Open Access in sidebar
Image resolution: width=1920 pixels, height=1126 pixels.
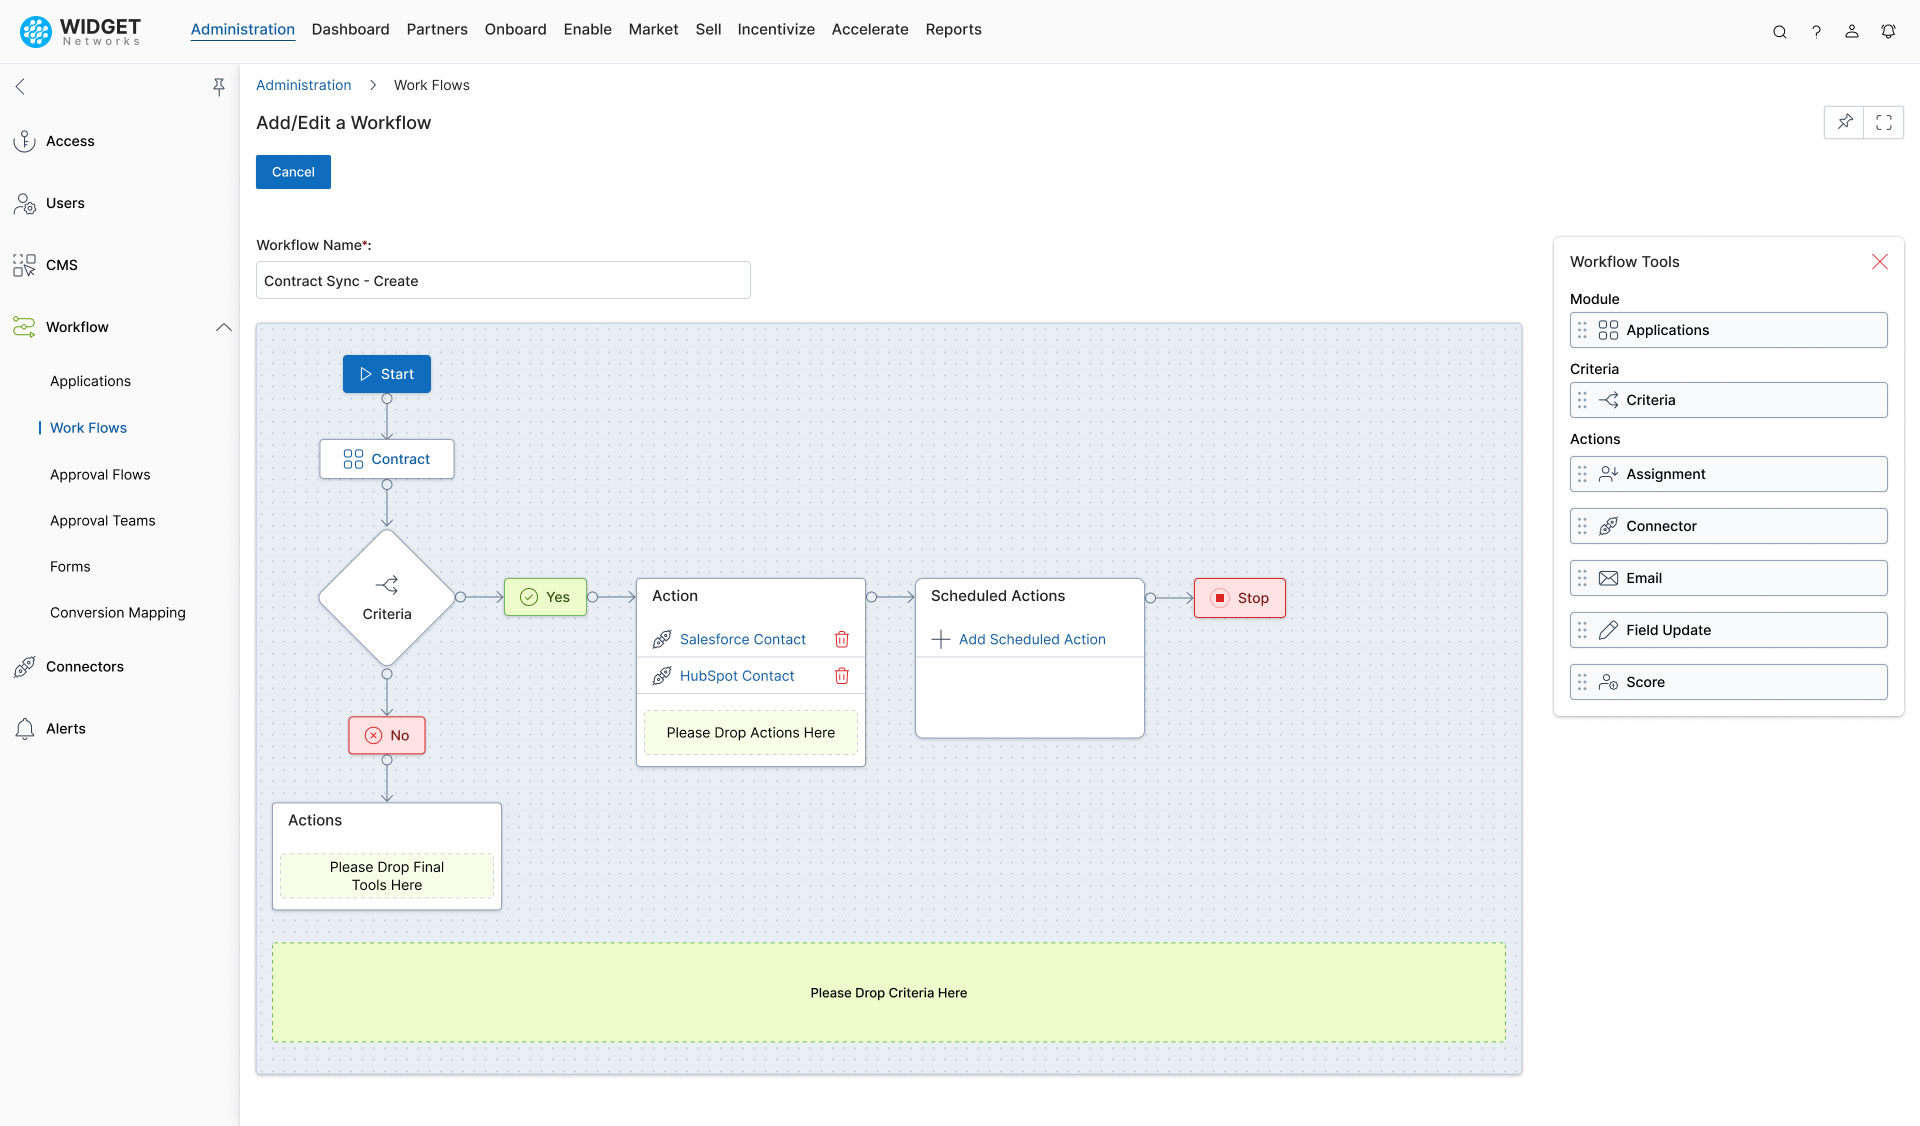pos(70,141)
